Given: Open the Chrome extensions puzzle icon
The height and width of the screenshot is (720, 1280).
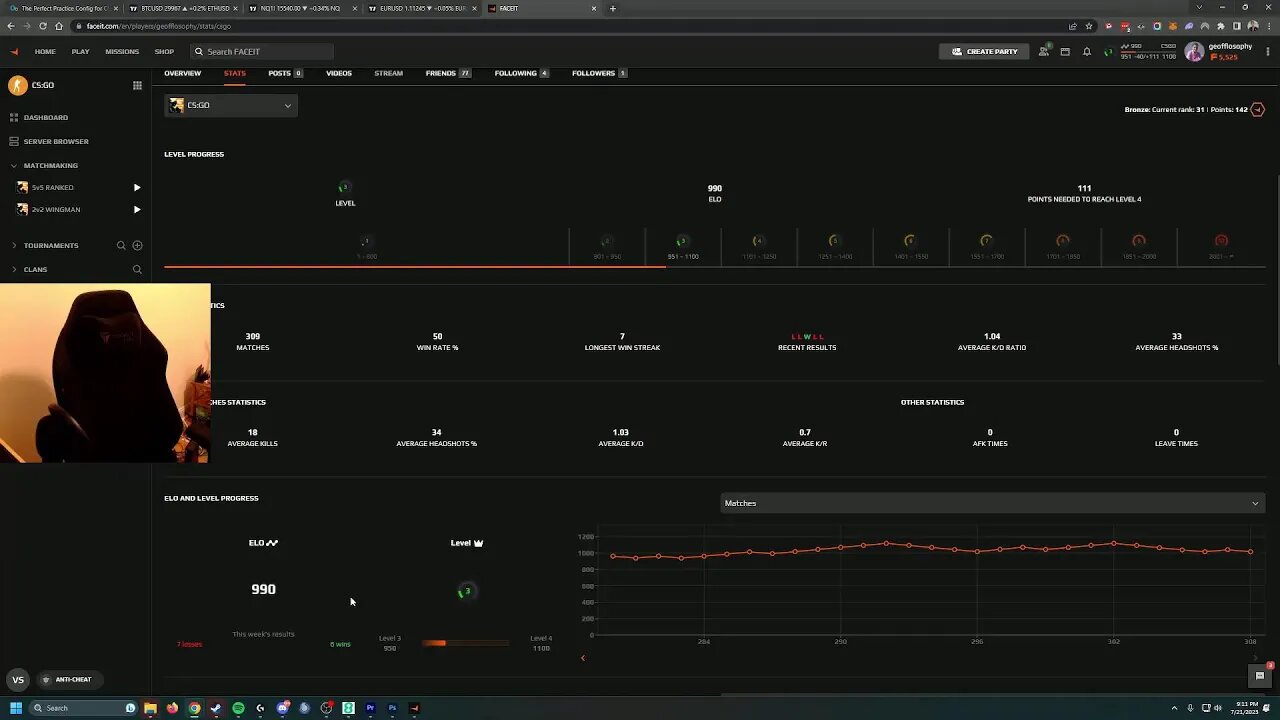Looking at the screenshot, I should click(x=1220, y=26).
